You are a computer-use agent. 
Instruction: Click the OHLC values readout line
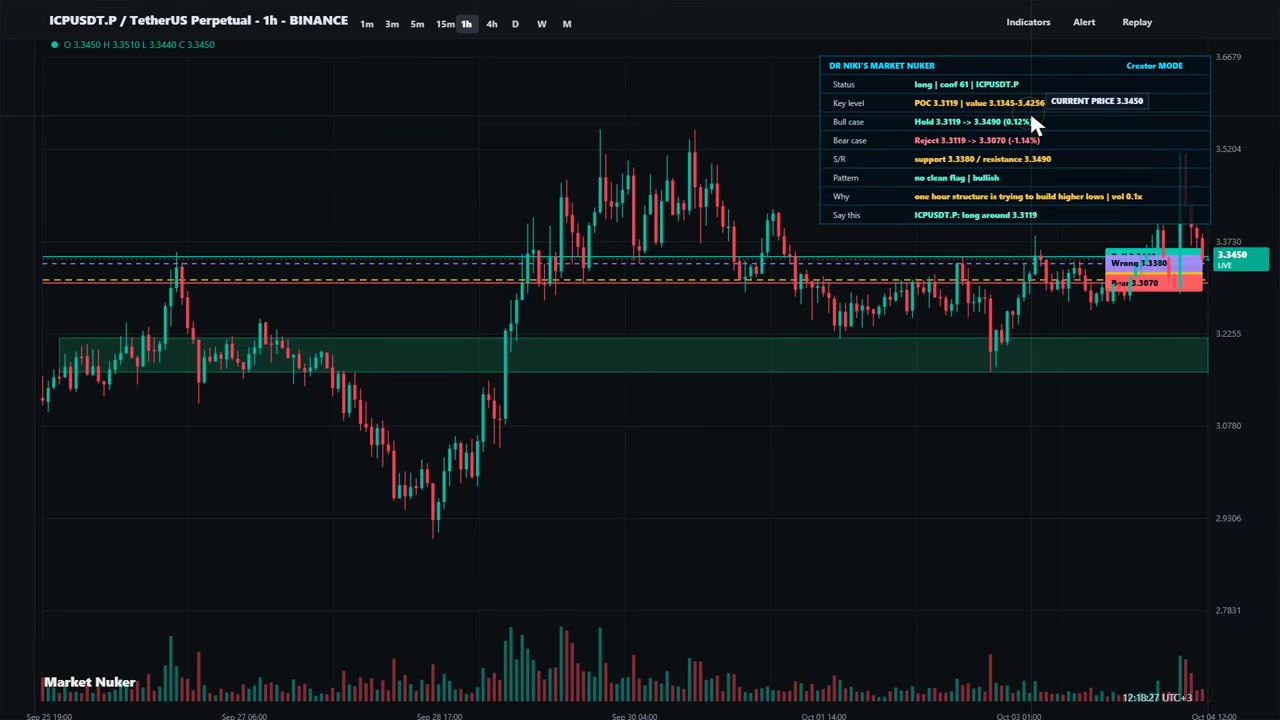(139, 44)
